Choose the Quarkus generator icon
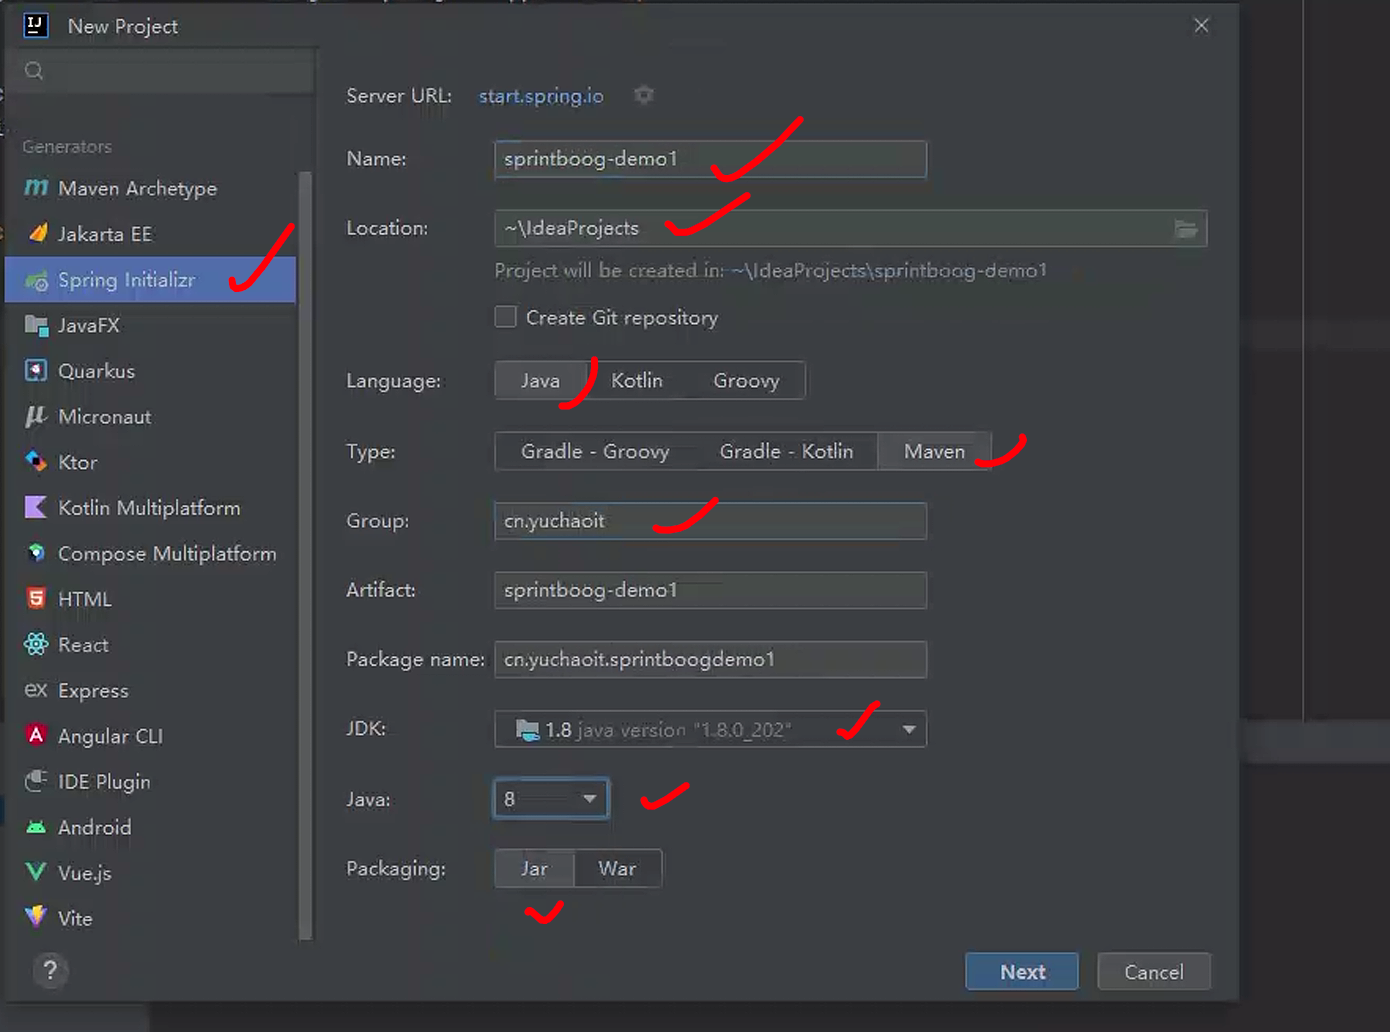 (36, 371)
